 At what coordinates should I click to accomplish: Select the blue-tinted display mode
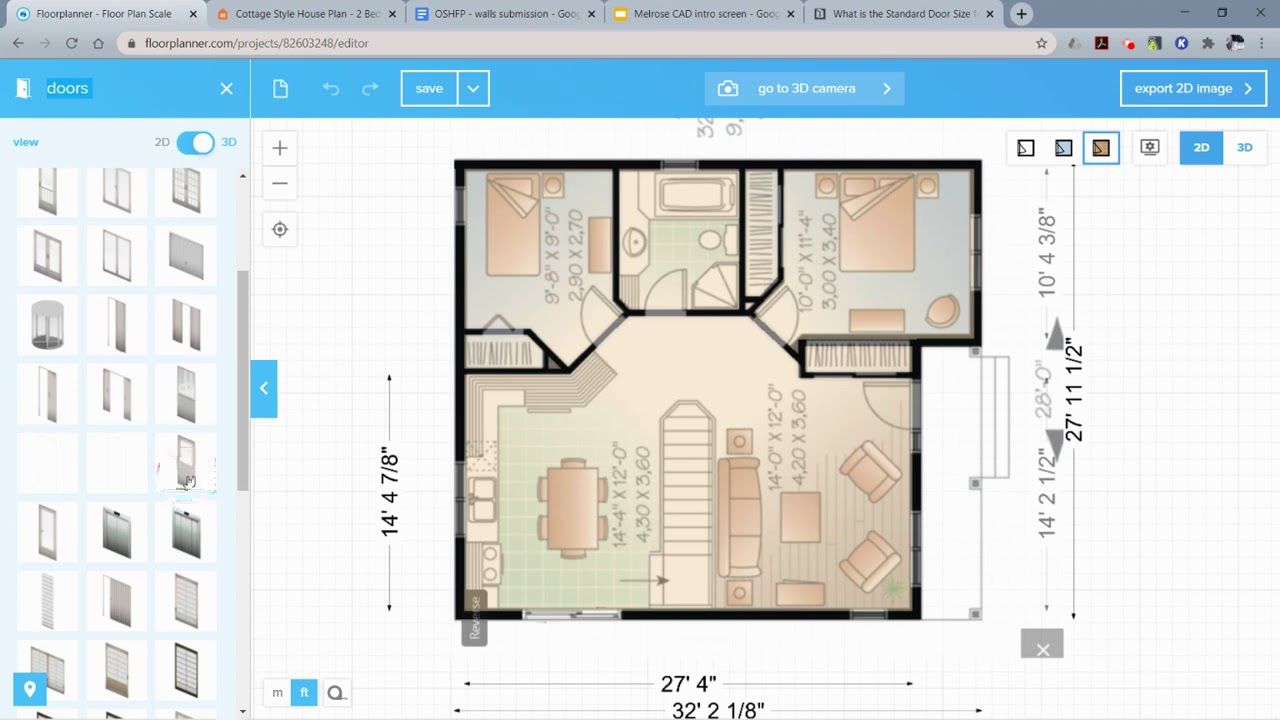[1063, 148]
